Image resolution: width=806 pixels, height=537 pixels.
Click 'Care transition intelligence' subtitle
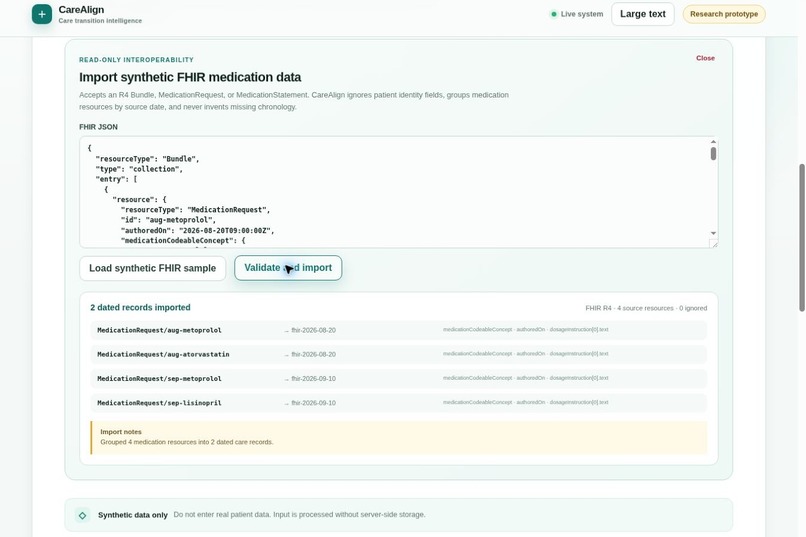click(100, 21)
